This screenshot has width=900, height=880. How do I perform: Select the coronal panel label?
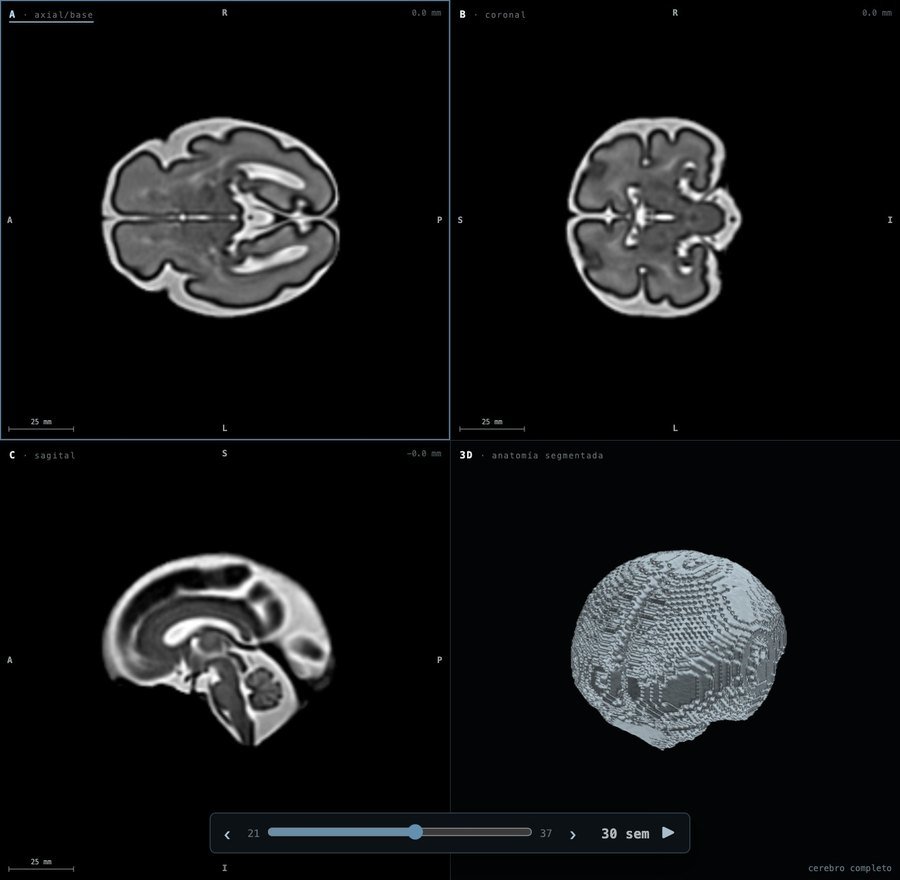pyautogui.click(x=492, y=15)
